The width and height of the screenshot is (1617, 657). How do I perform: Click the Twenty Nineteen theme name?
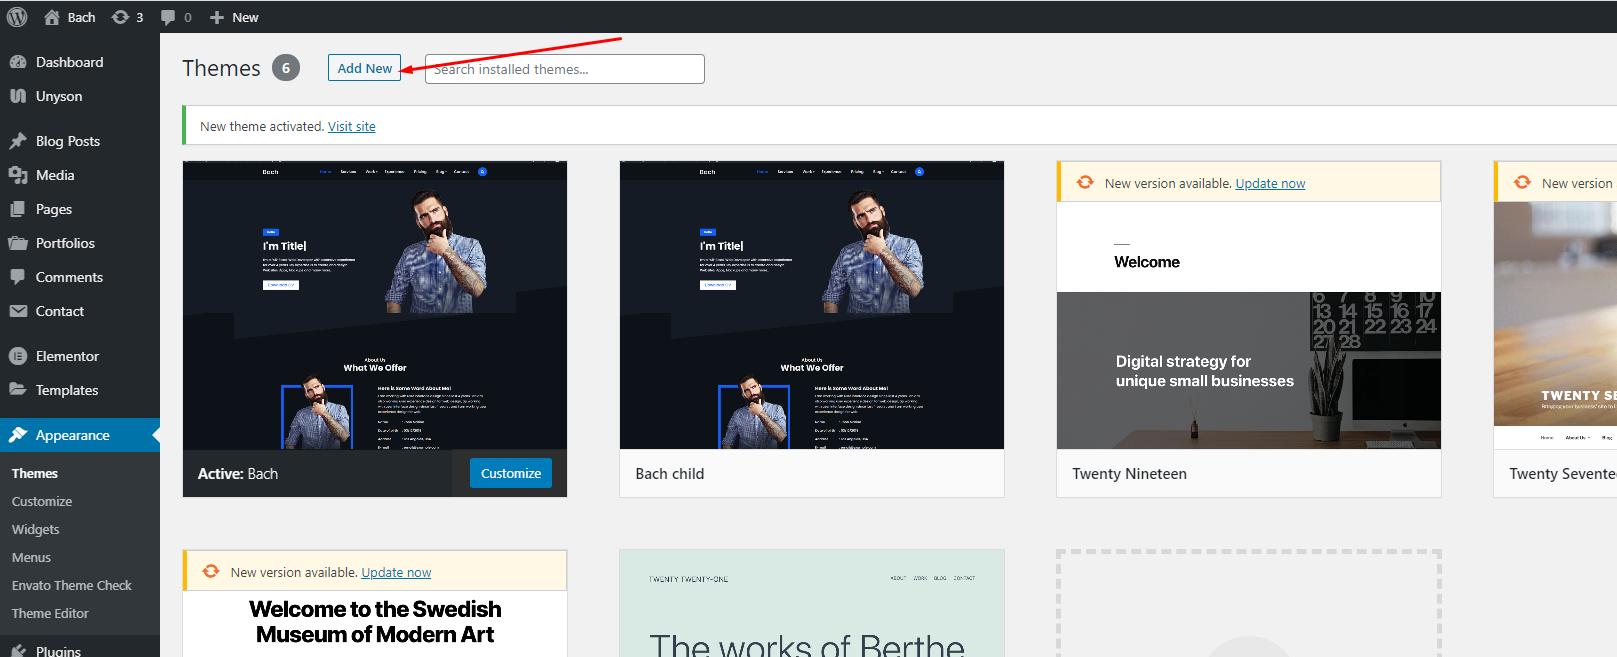(x=1130, y=474)
